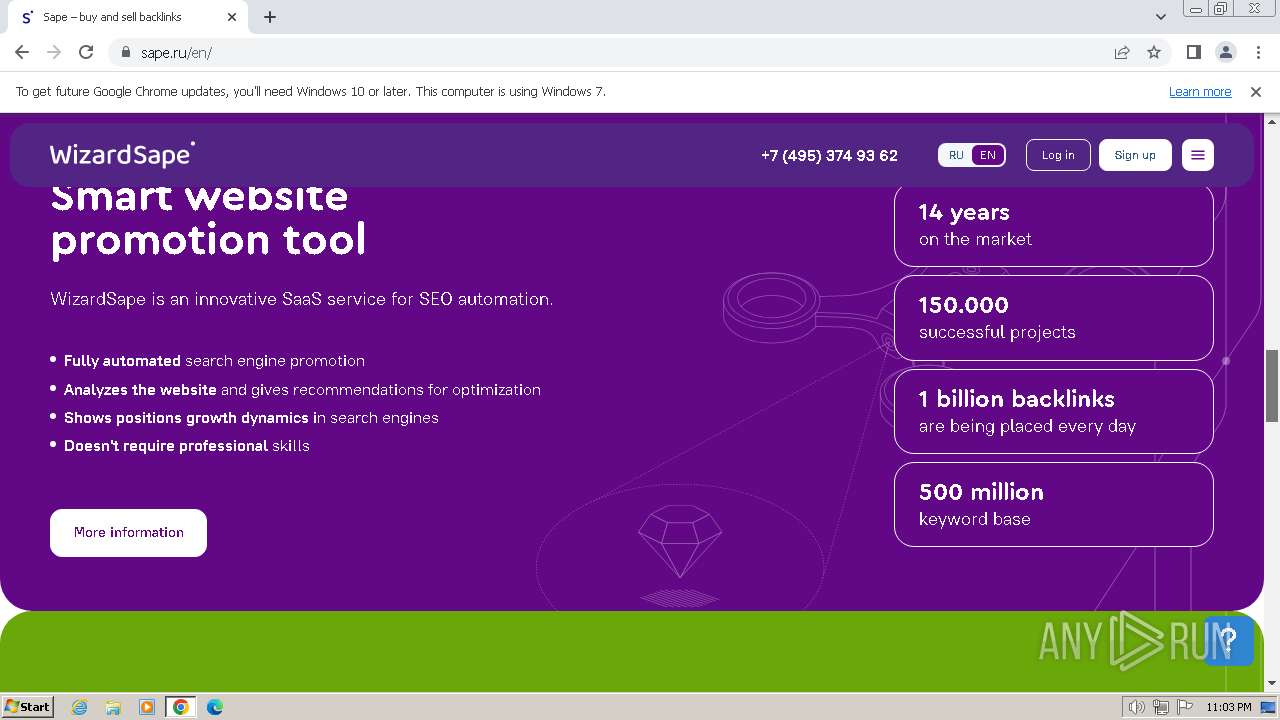
Task: Open the Windows Start menu
Action: [x=27, y=706]
